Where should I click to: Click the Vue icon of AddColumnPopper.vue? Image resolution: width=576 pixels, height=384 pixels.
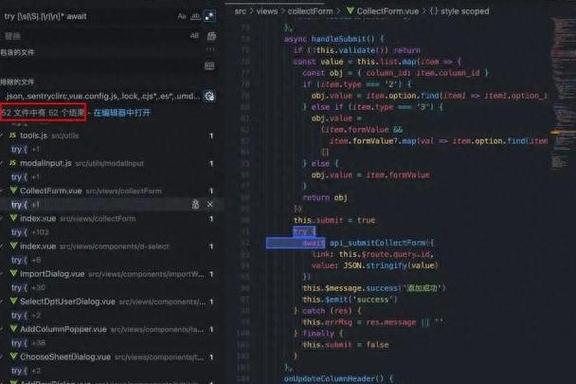[14, 329]
